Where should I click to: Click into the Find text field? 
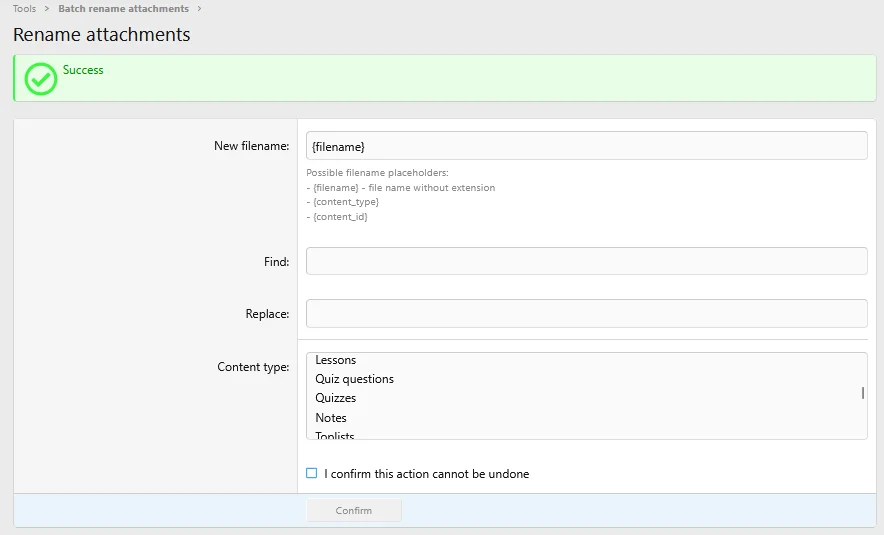586,261
